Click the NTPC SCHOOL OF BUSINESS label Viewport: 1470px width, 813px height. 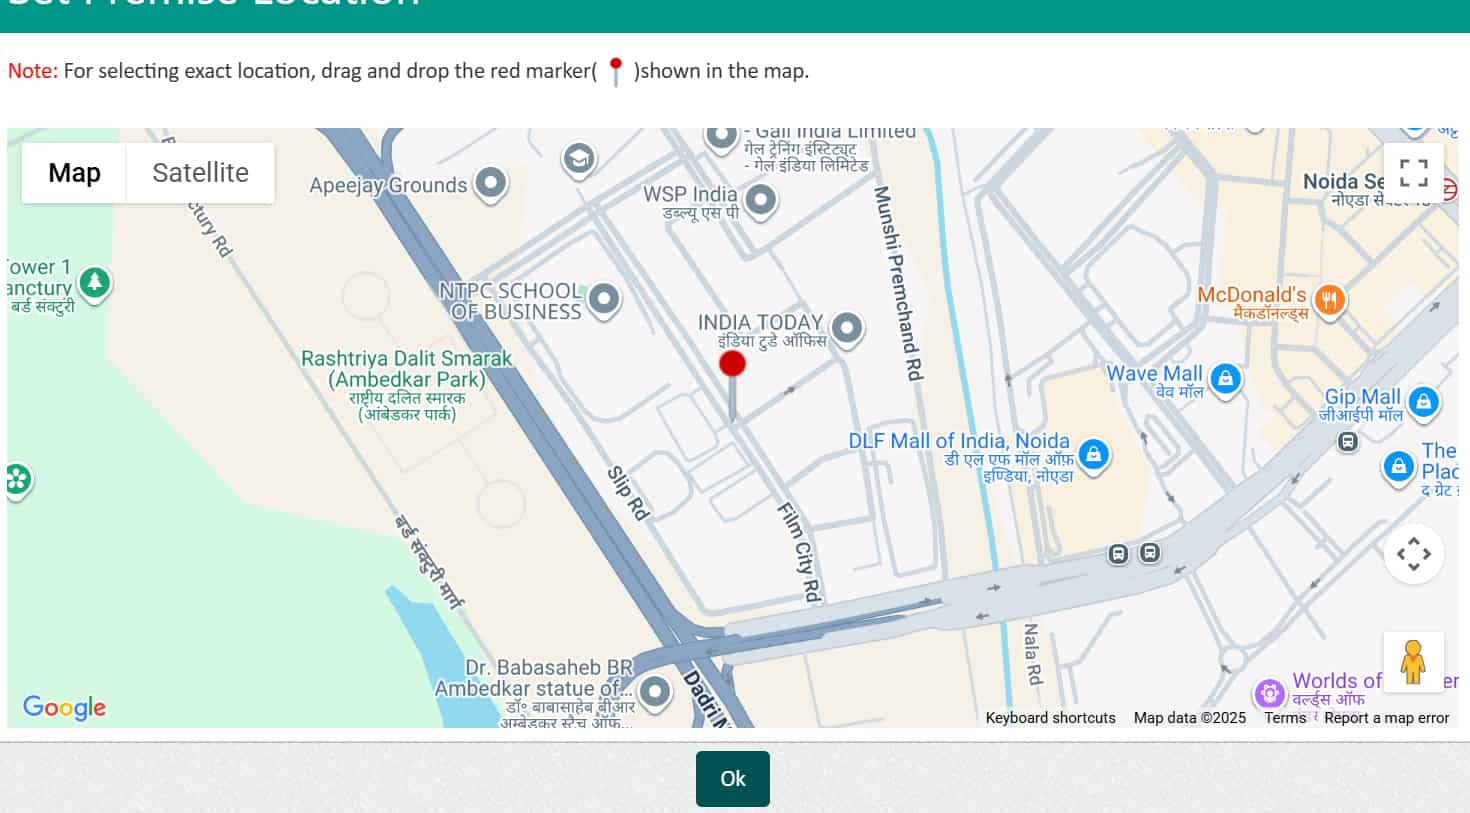pos(510,301)
